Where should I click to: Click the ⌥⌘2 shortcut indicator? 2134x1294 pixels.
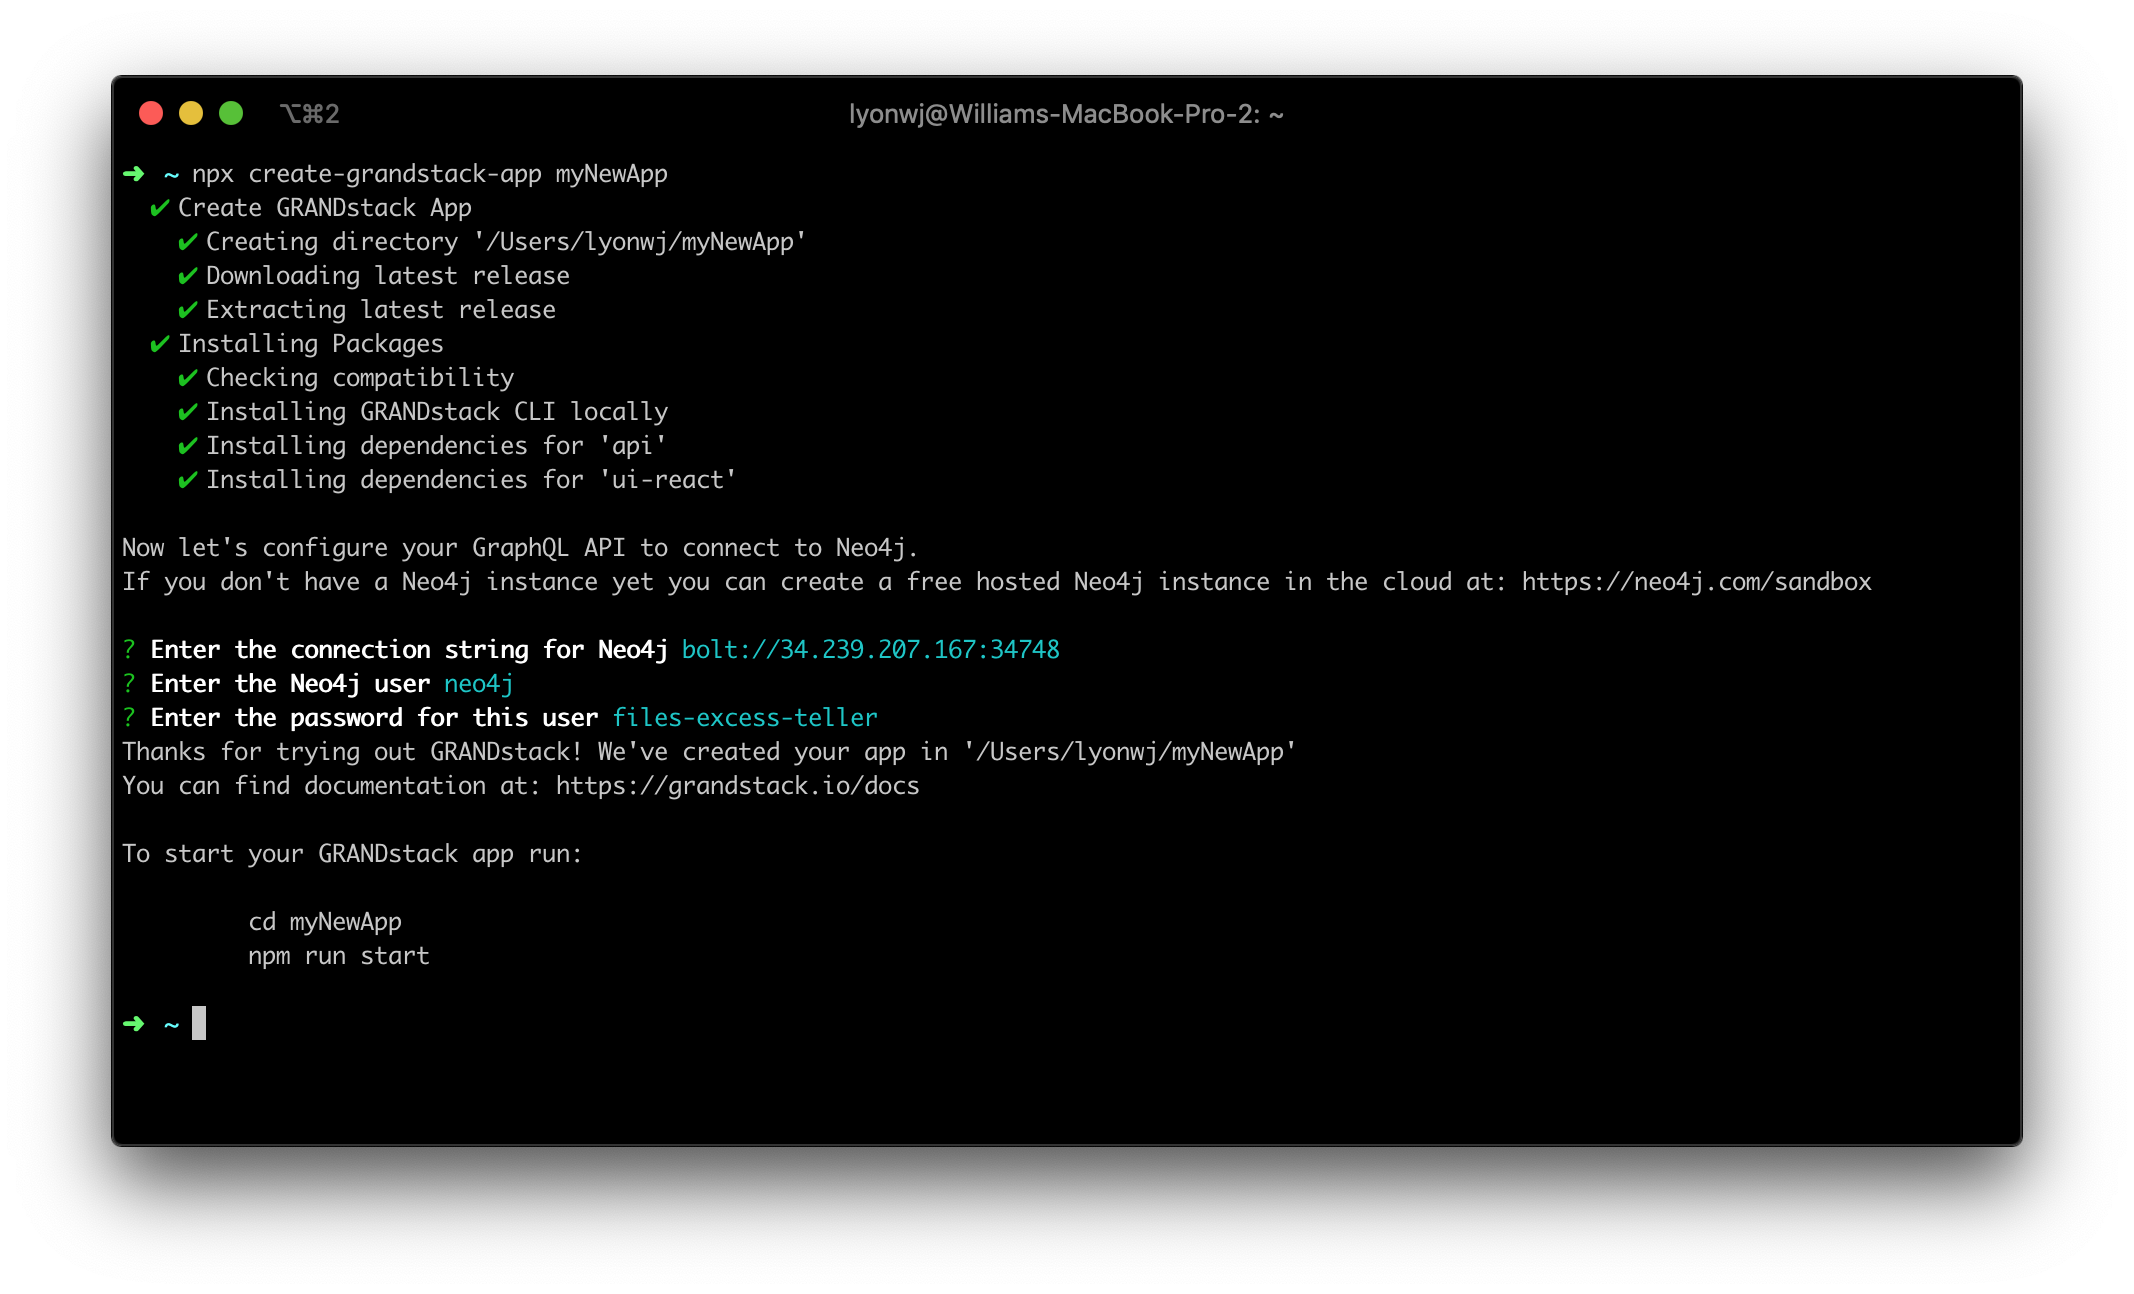point(309,114)
